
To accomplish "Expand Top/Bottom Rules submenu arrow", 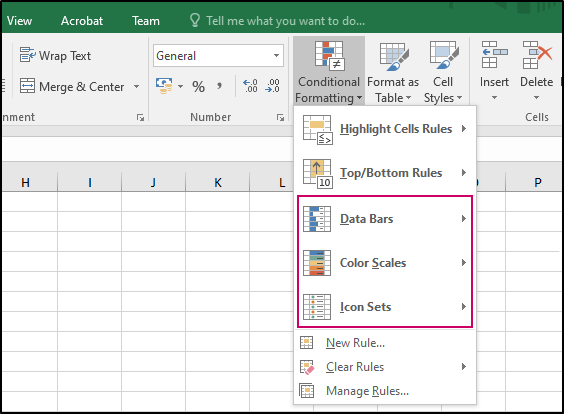I will (464, 173).
